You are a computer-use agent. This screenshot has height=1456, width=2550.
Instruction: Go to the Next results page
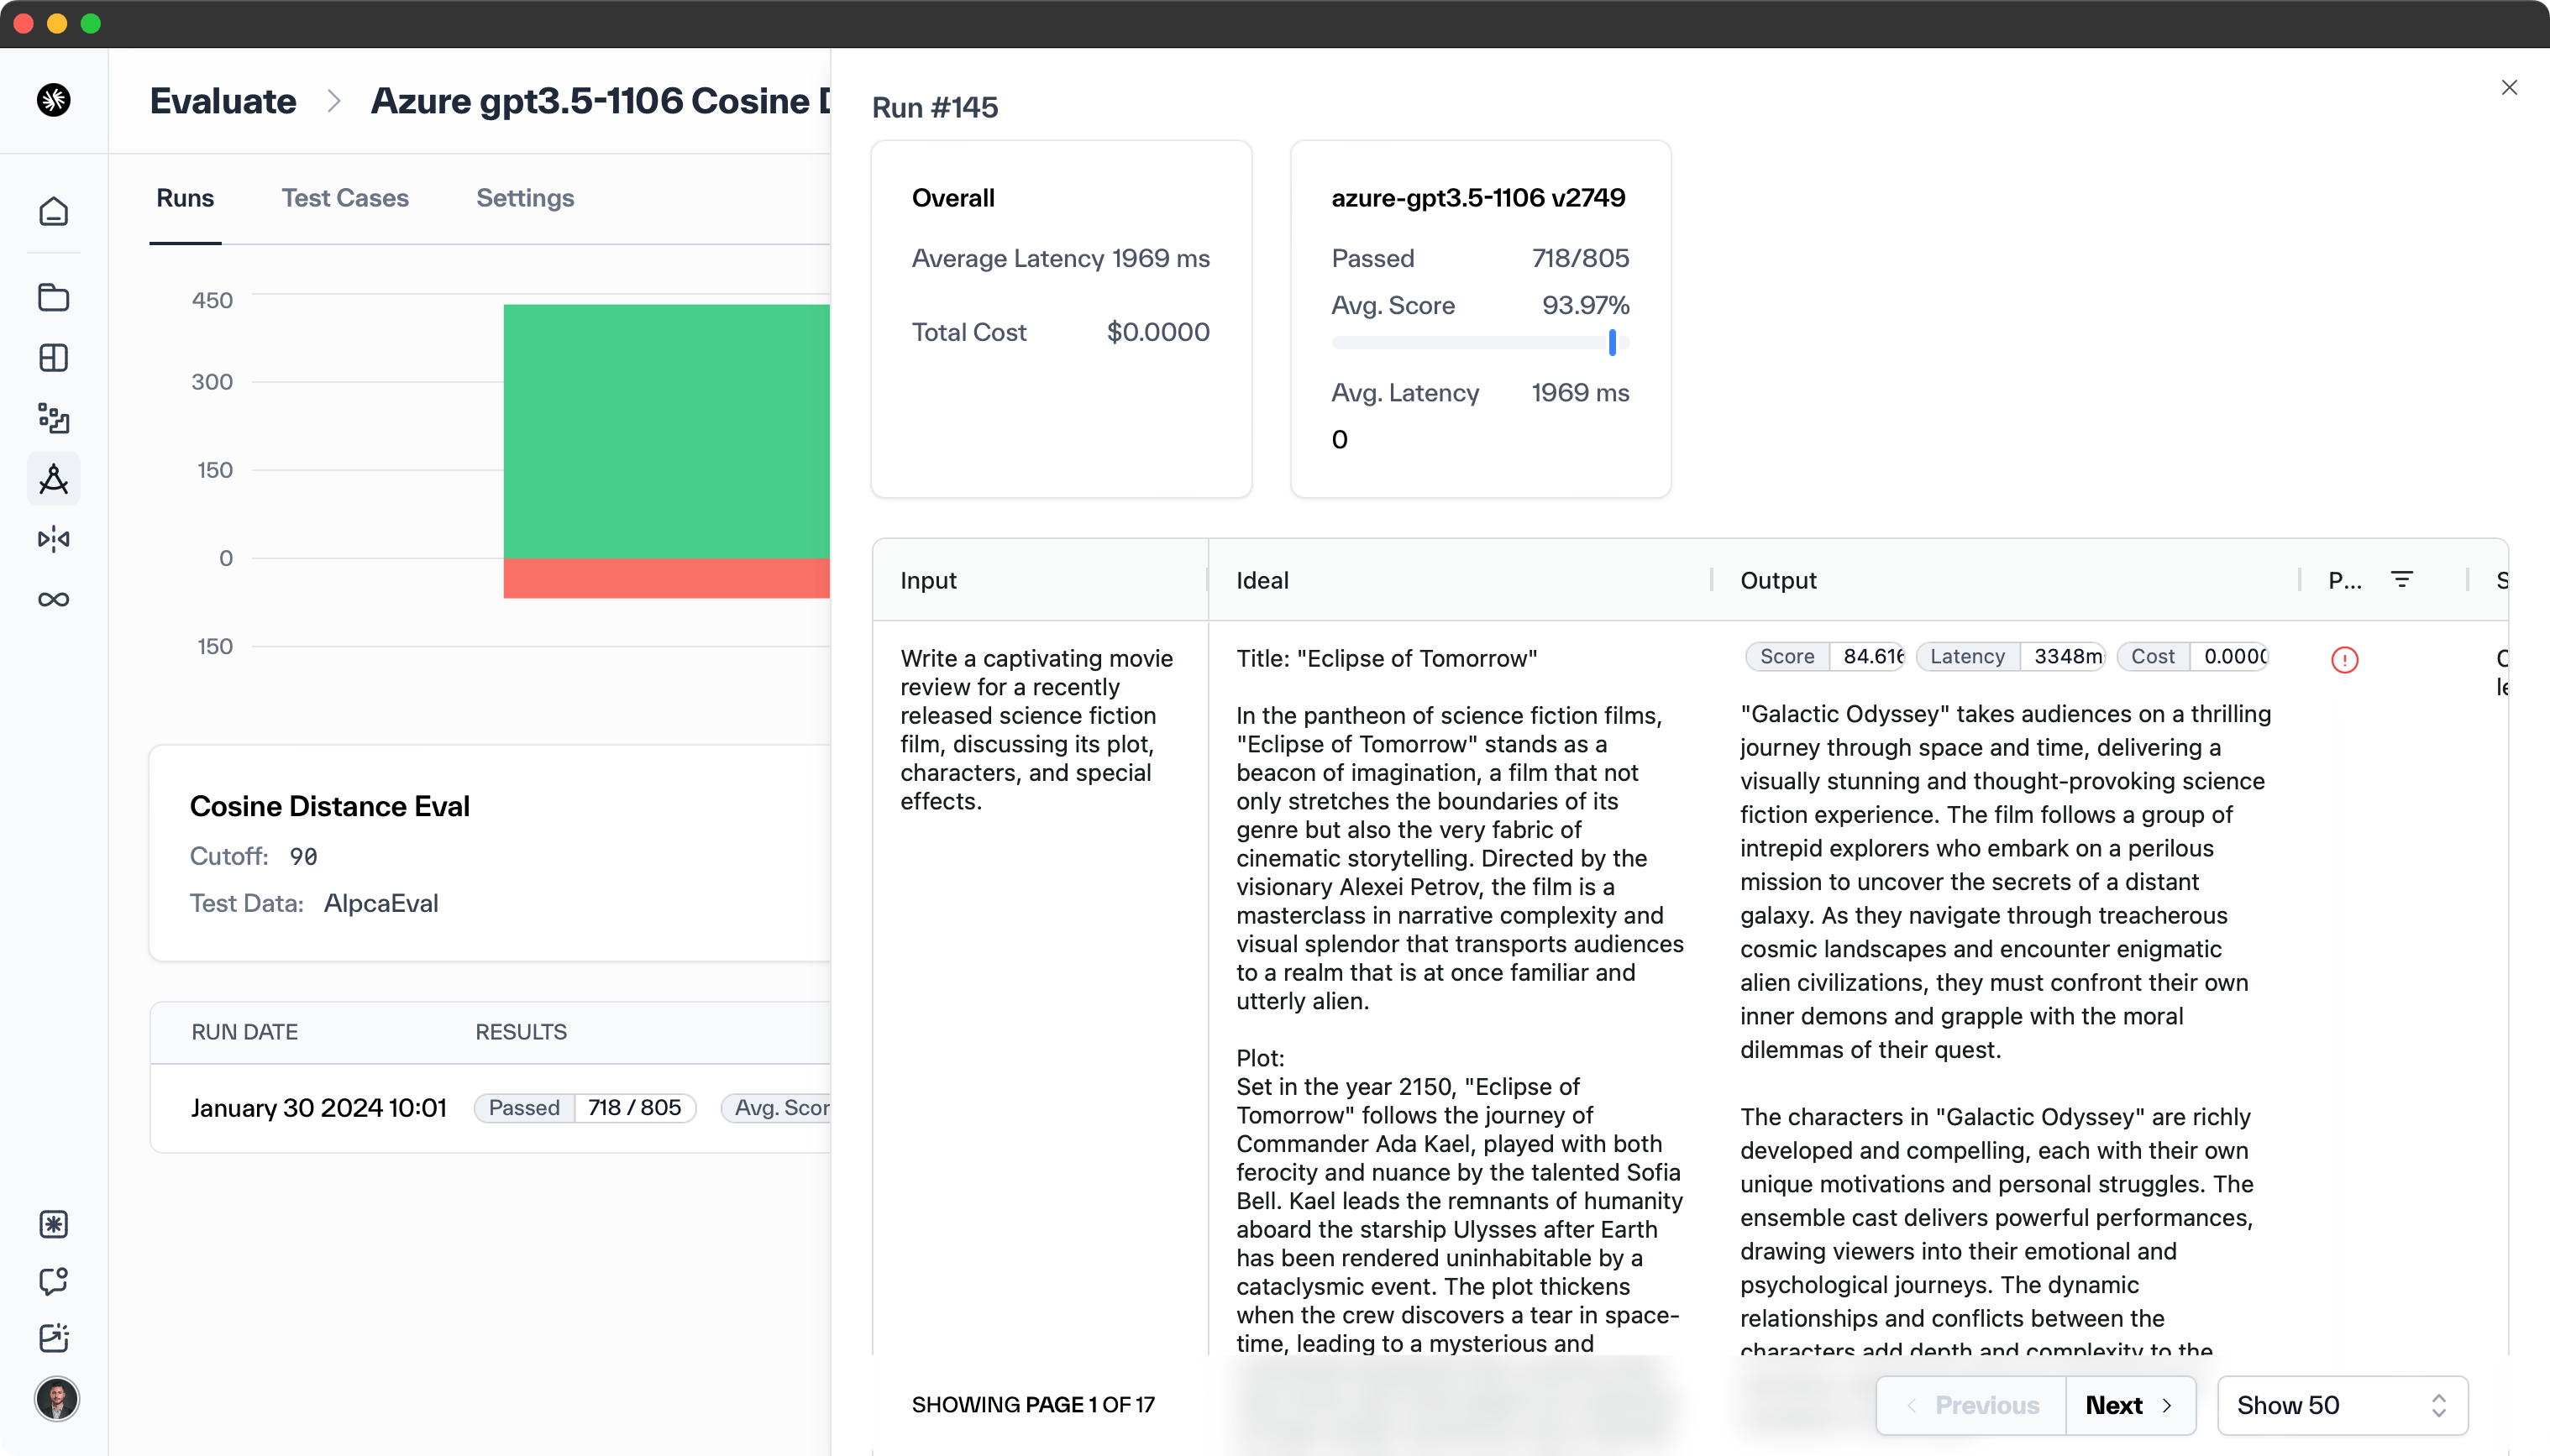pos(2129,1405)
